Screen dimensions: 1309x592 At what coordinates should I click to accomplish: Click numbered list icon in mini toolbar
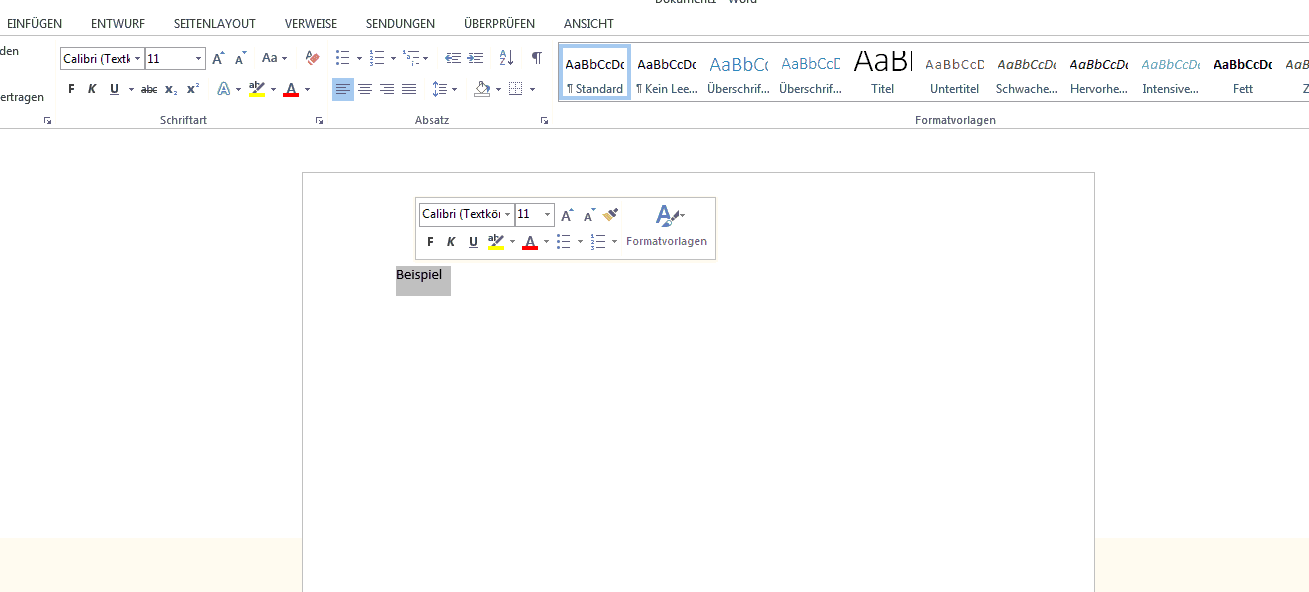tap(598, 242)
